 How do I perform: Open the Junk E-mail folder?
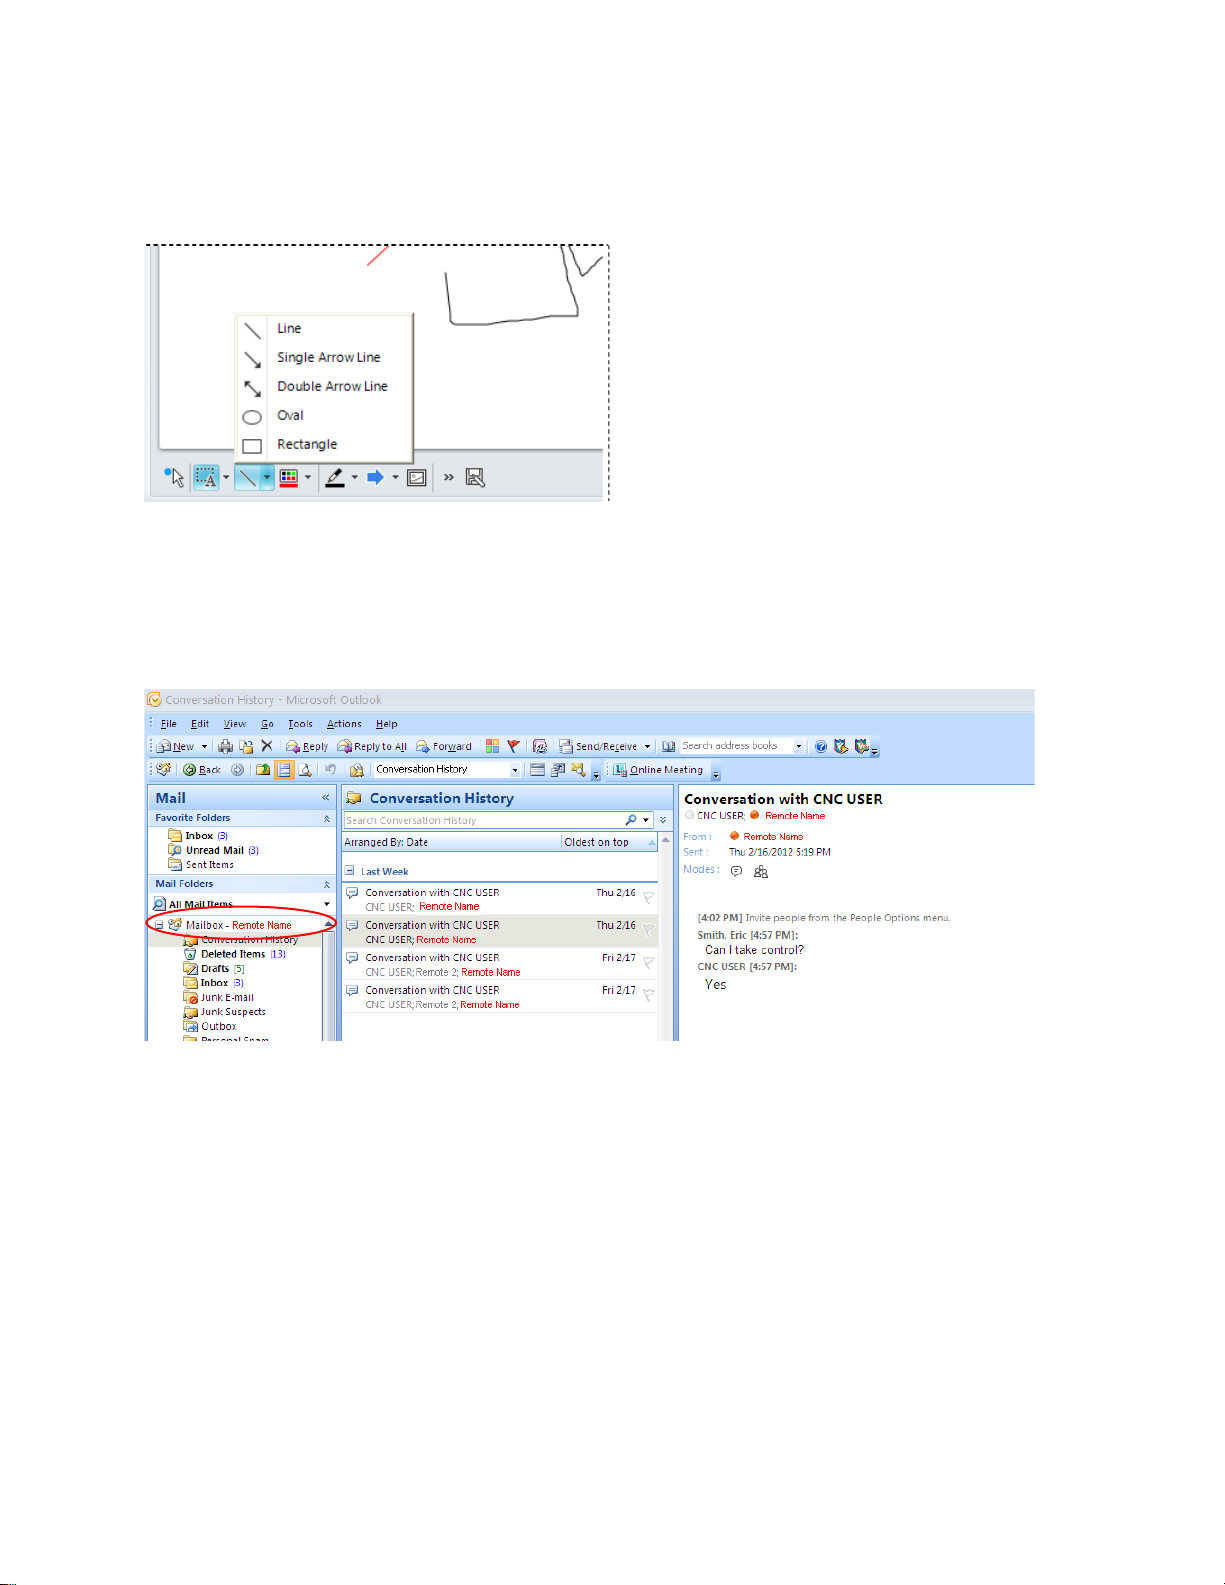coord(219,998)
